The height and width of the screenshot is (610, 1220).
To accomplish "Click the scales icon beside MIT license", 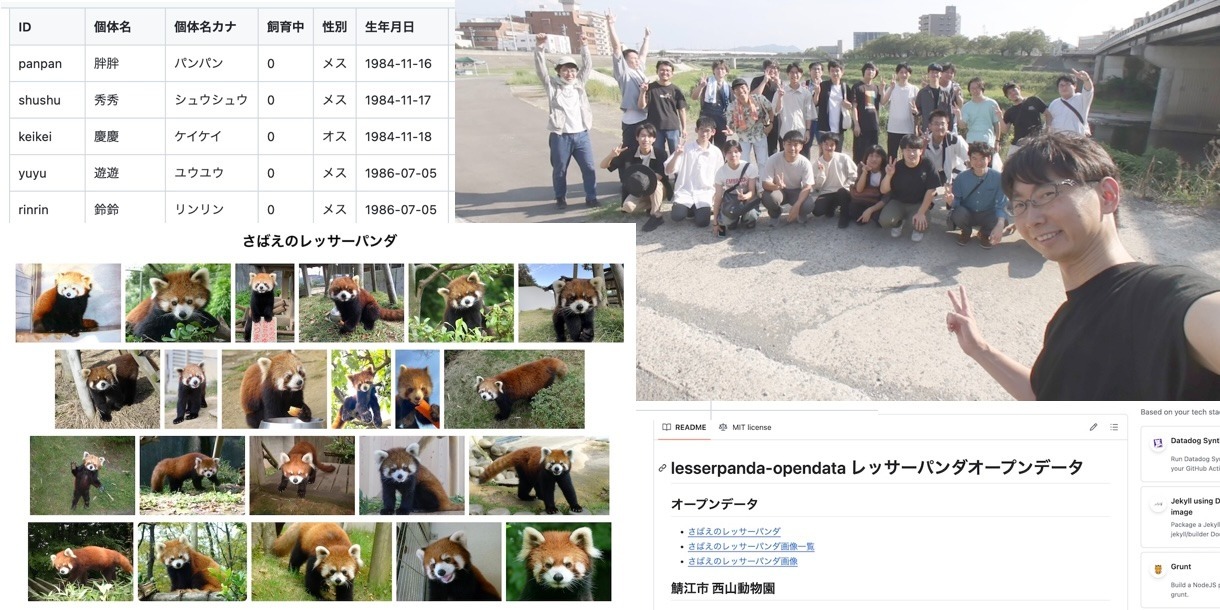I will point(723,427).
